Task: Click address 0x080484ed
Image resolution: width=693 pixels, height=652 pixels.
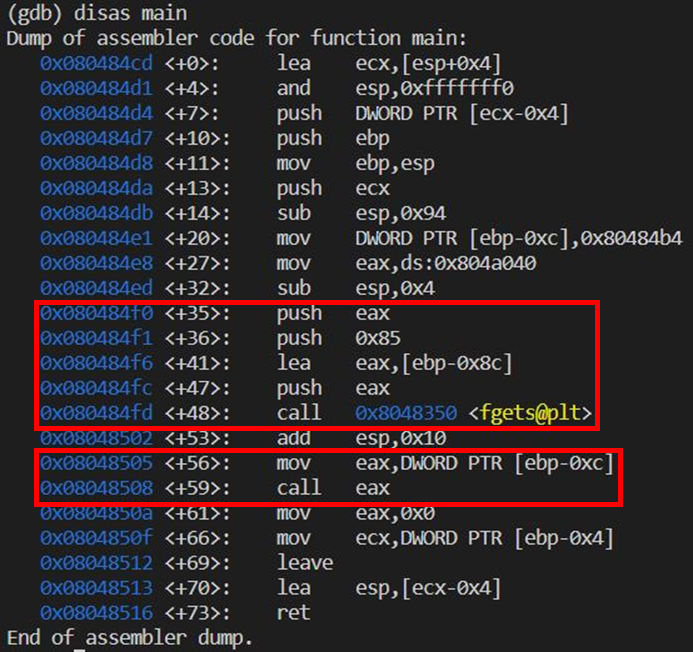Action: click(96, 288)
